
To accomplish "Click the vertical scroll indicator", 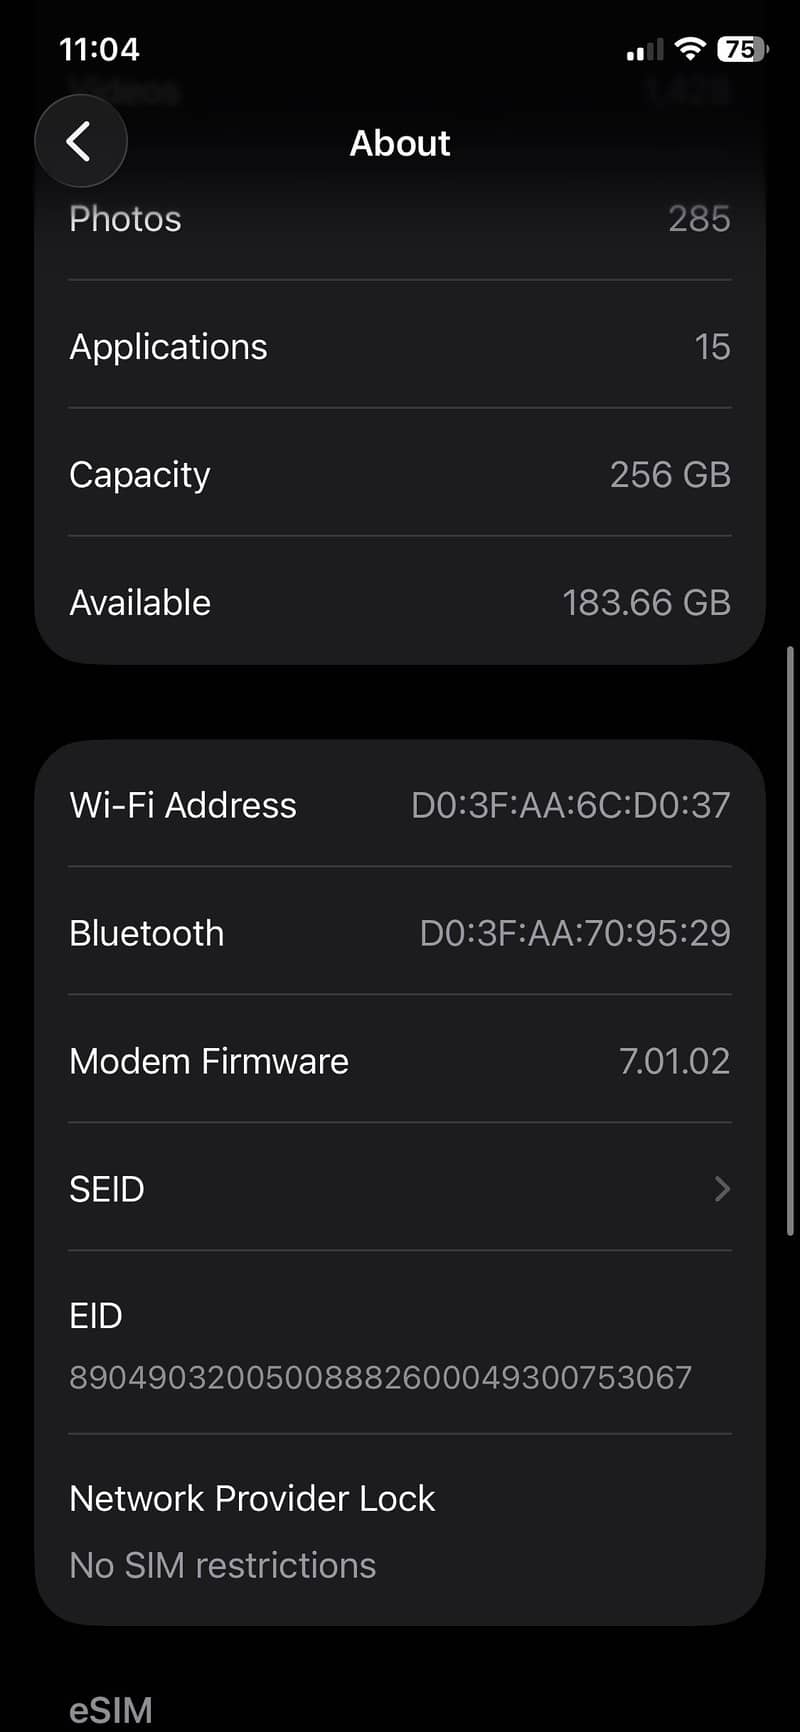I will tap(790, 941).
